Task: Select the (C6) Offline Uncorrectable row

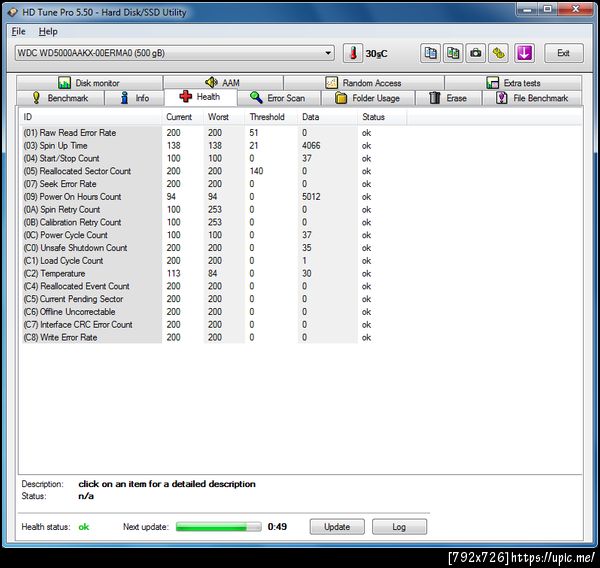Action: click(214, 312)
